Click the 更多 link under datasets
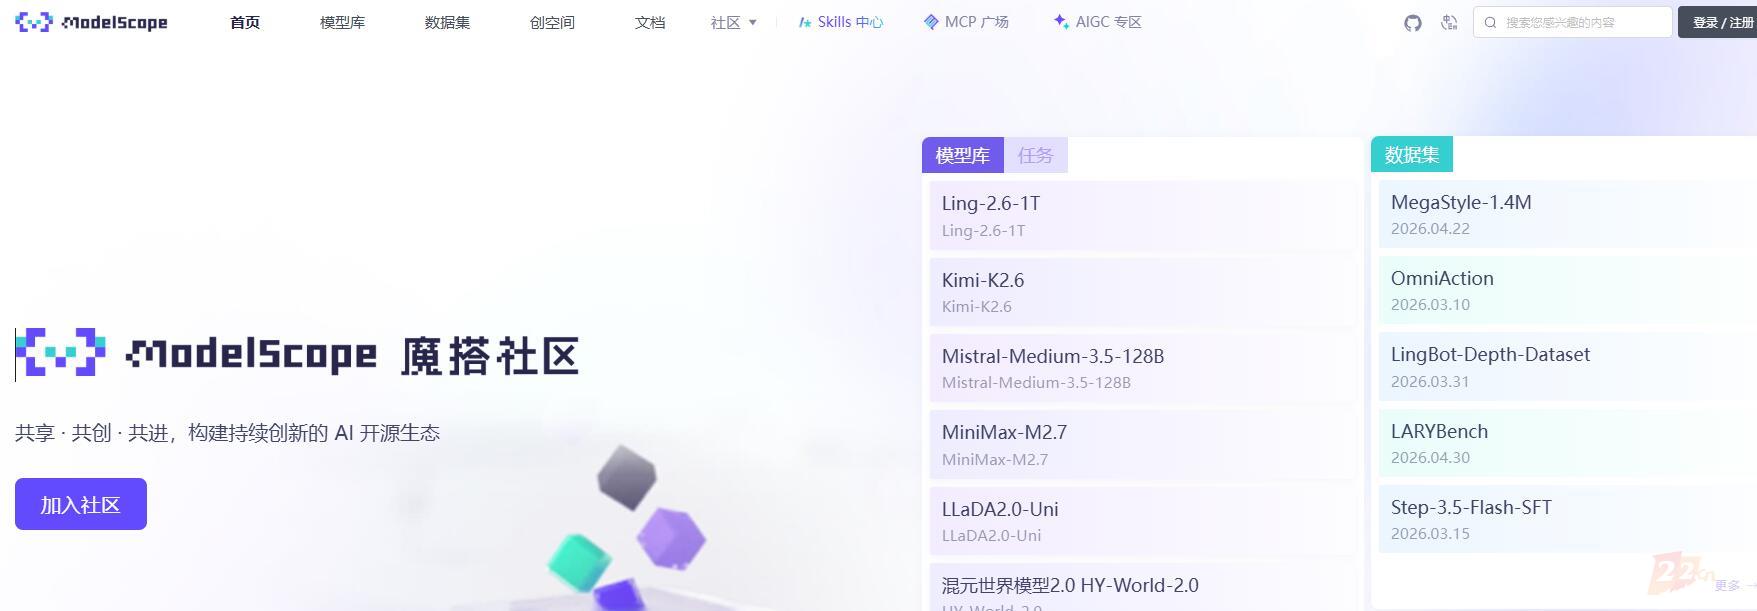The image size is (1757, 611). [1734, 585]
